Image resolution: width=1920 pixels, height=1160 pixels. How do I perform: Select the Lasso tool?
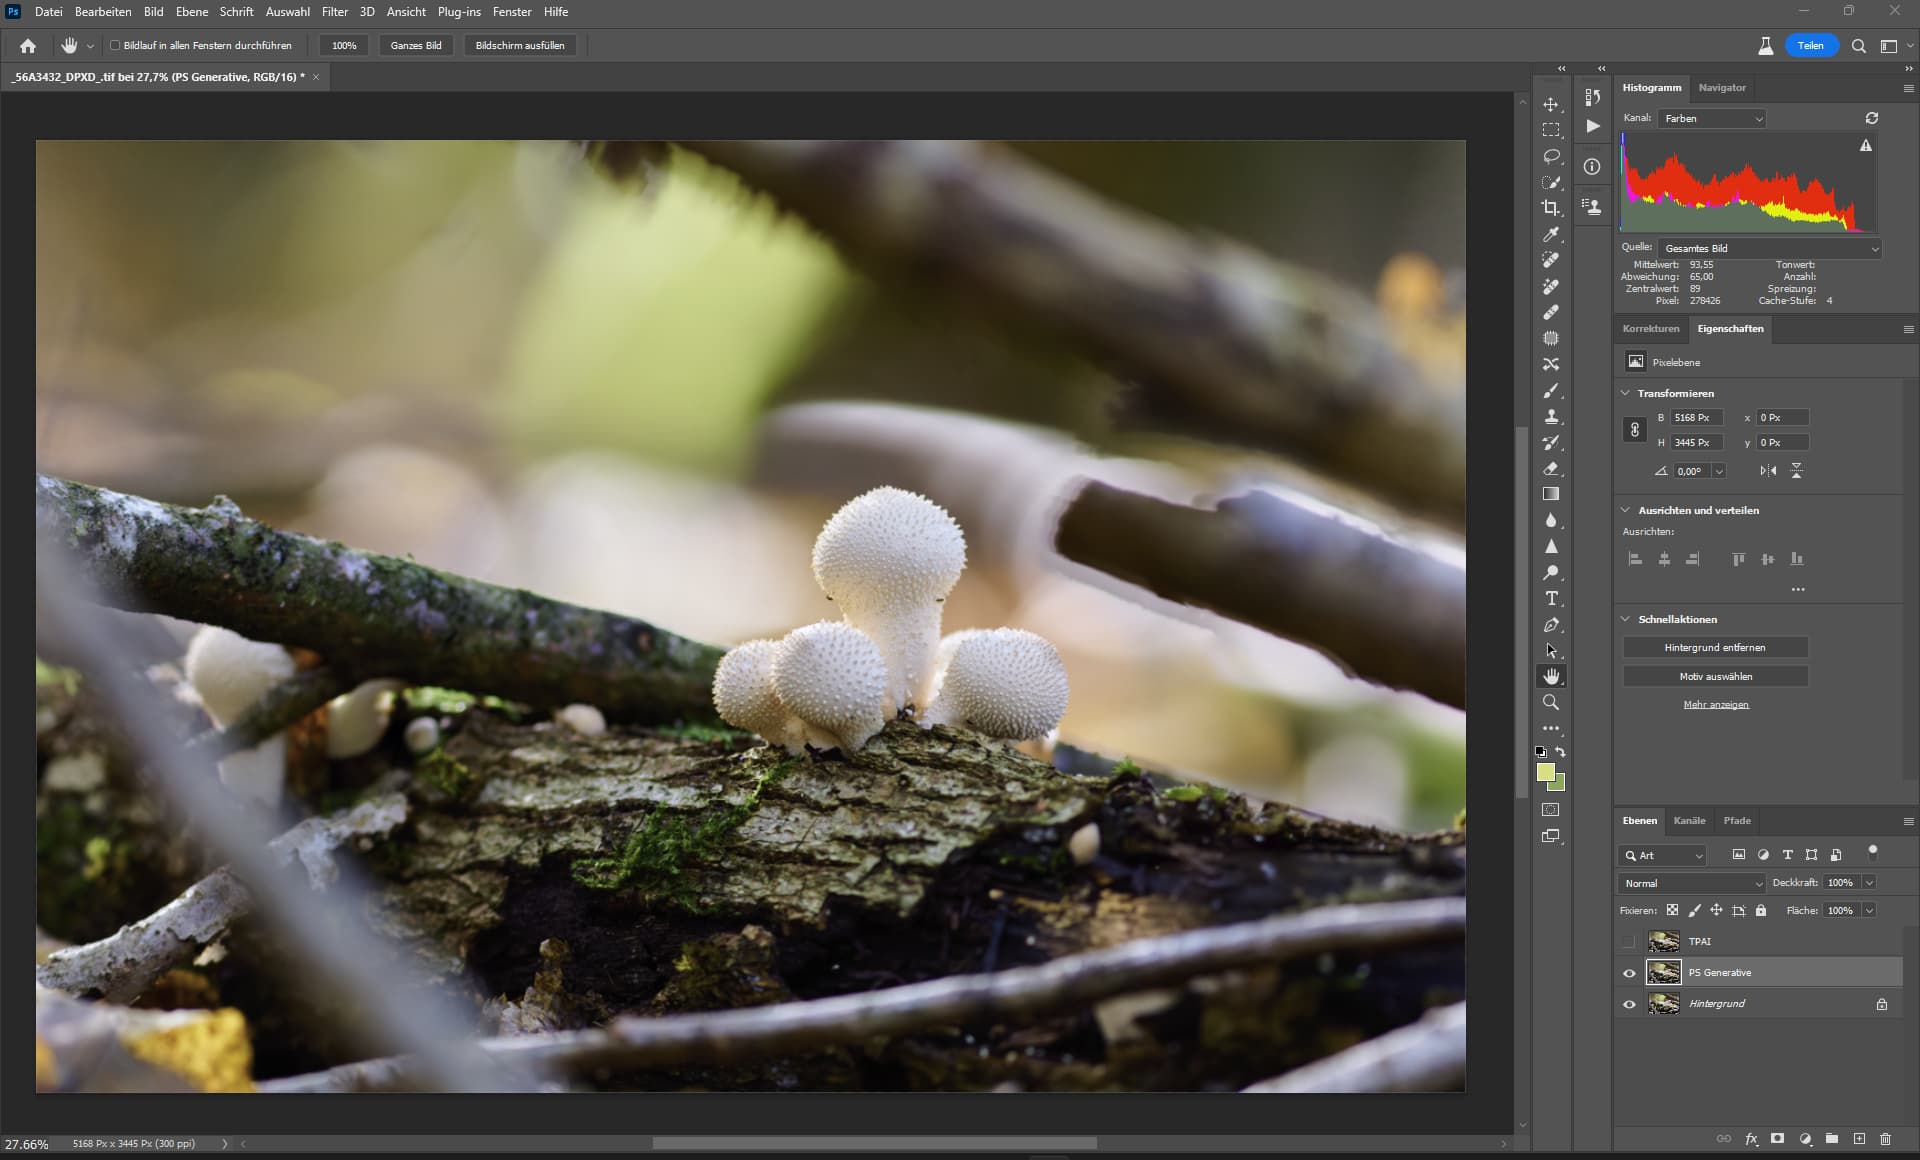(1551, 156)
